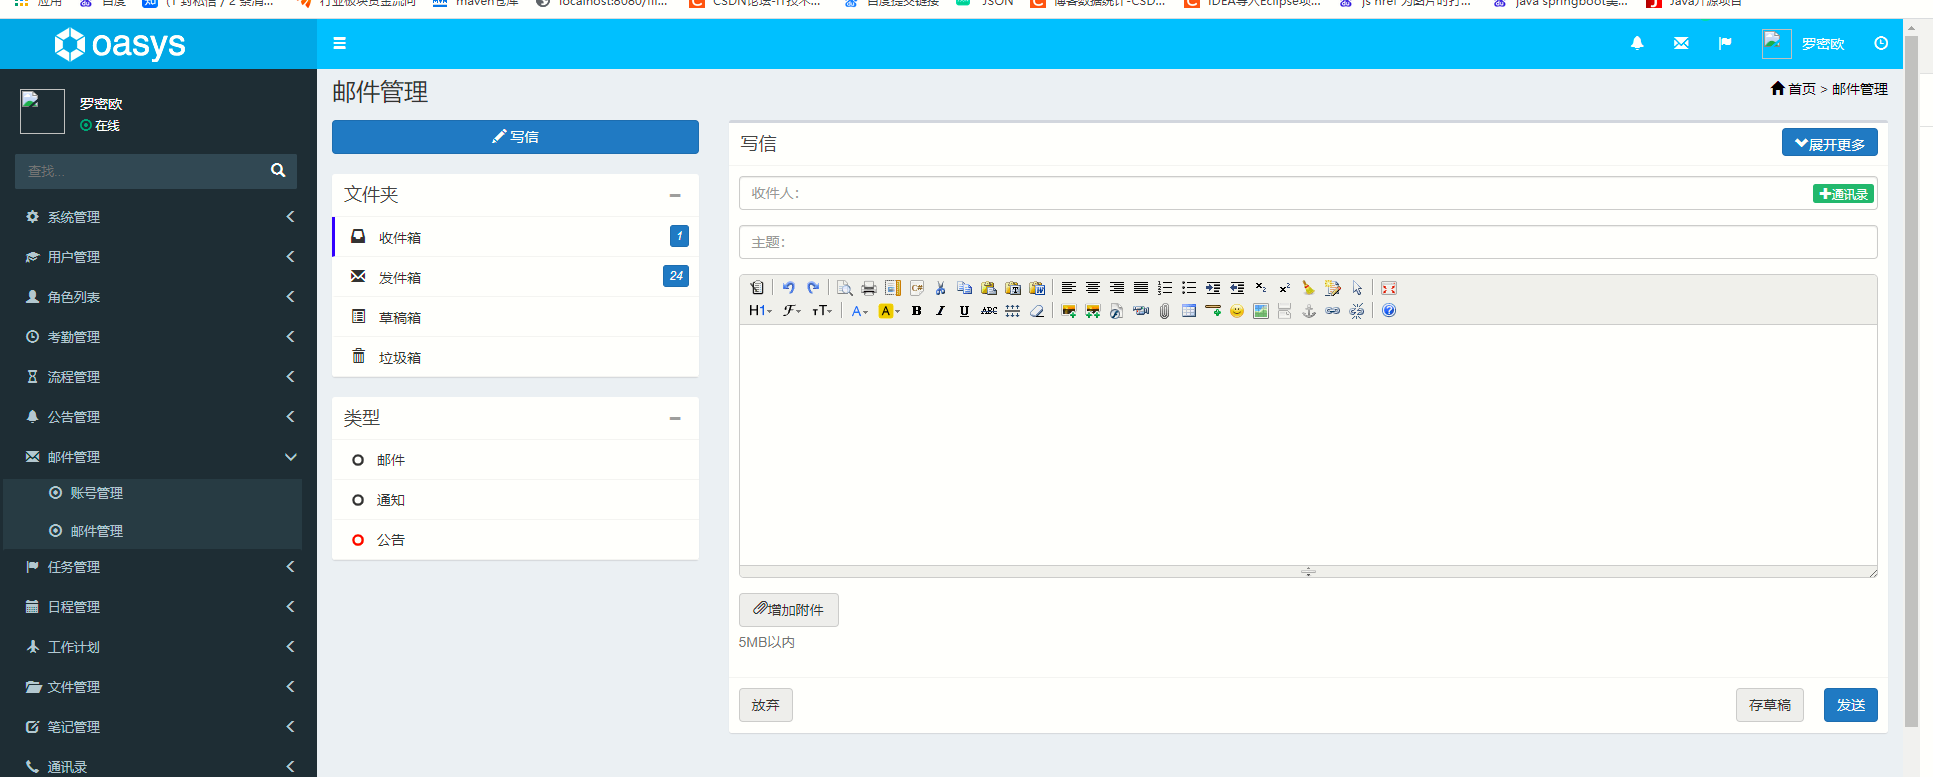This screenshot has height=777, width=1933.
Task: Open heading format H1 dropdown
Action: click(761, 311)
